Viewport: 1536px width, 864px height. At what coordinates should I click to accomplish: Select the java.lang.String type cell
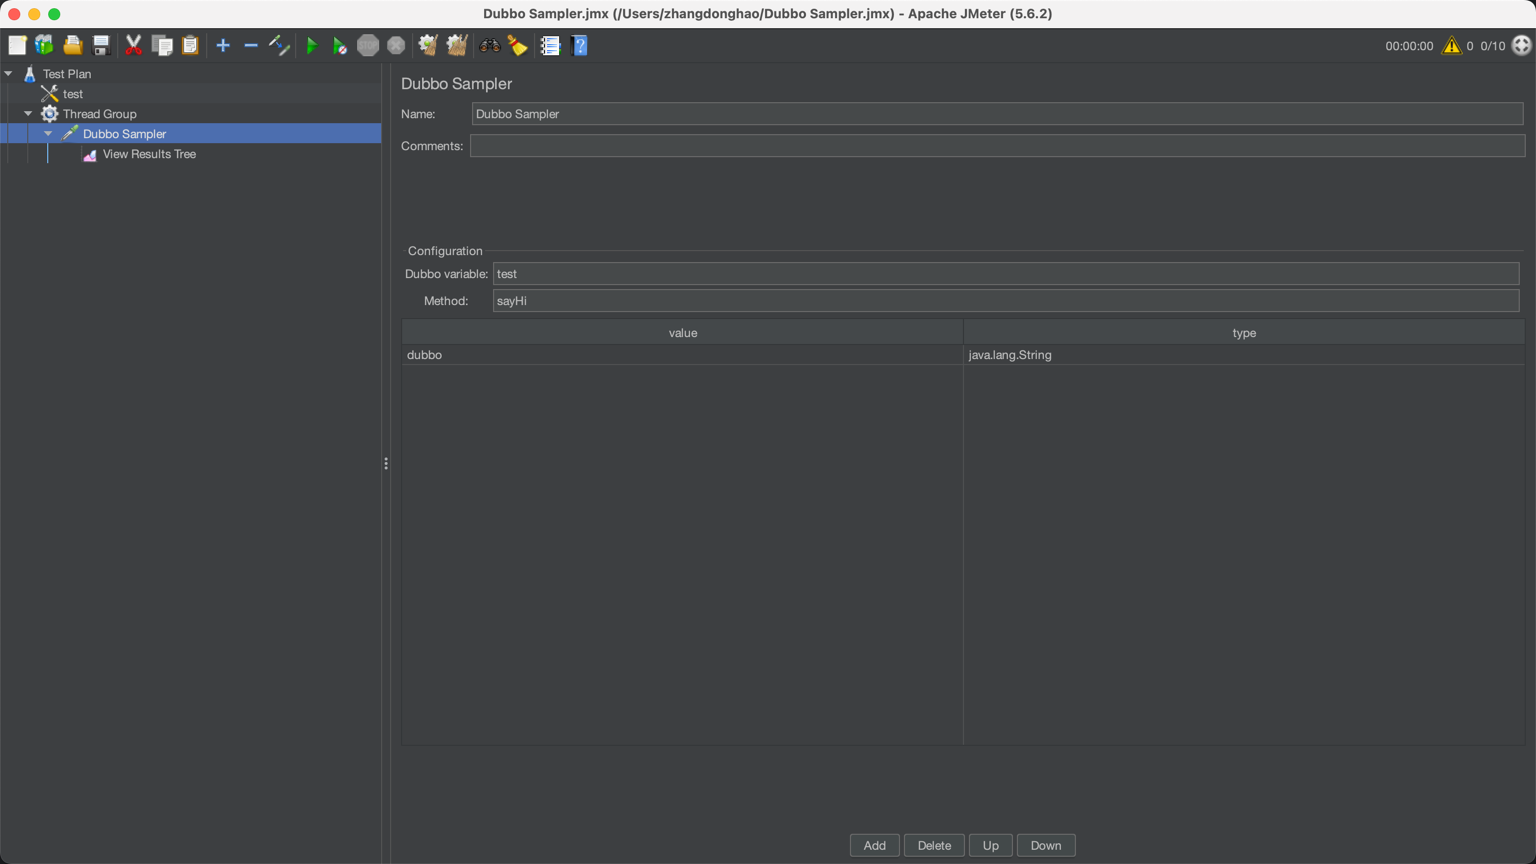pyautogui.click(x=1244, y=355)
